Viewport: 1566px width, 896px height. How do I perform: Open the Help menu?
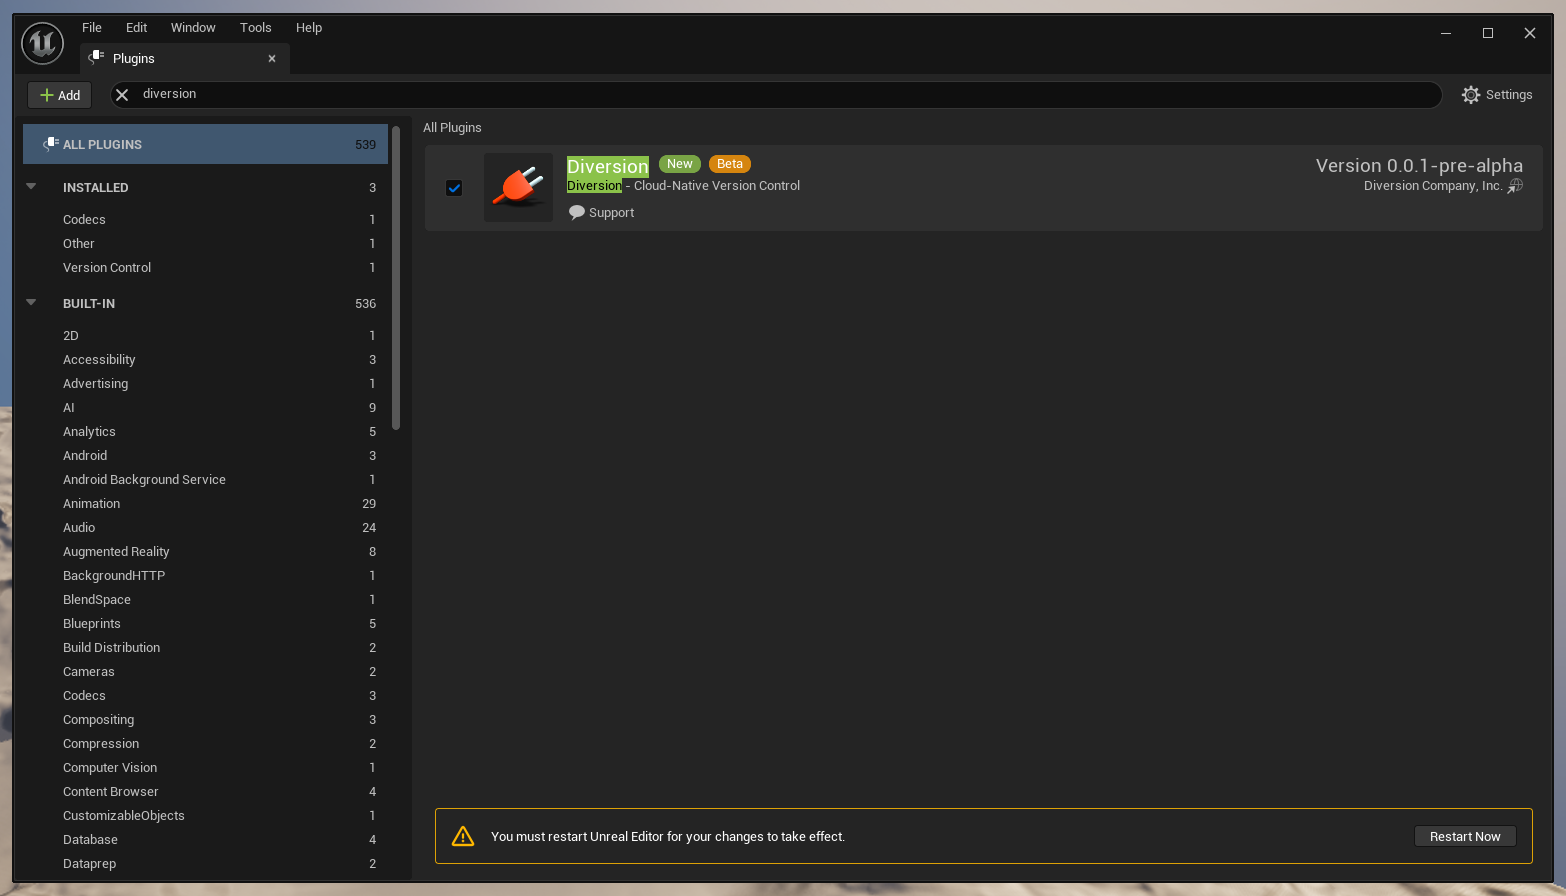309,27
